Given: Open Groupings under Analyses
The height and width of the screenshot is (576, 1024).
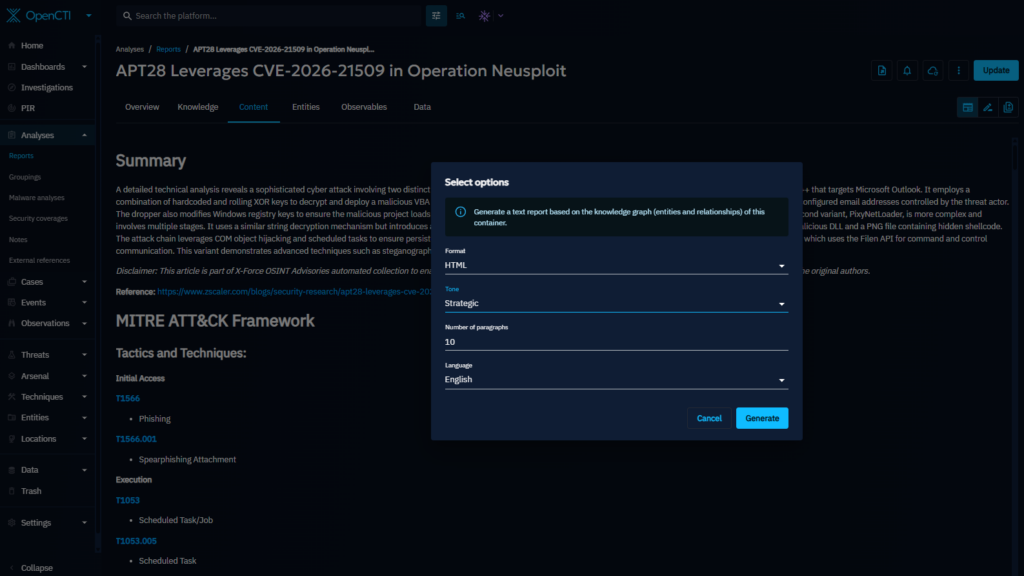Looking at the screenshot, I should [x=25, y=177].
